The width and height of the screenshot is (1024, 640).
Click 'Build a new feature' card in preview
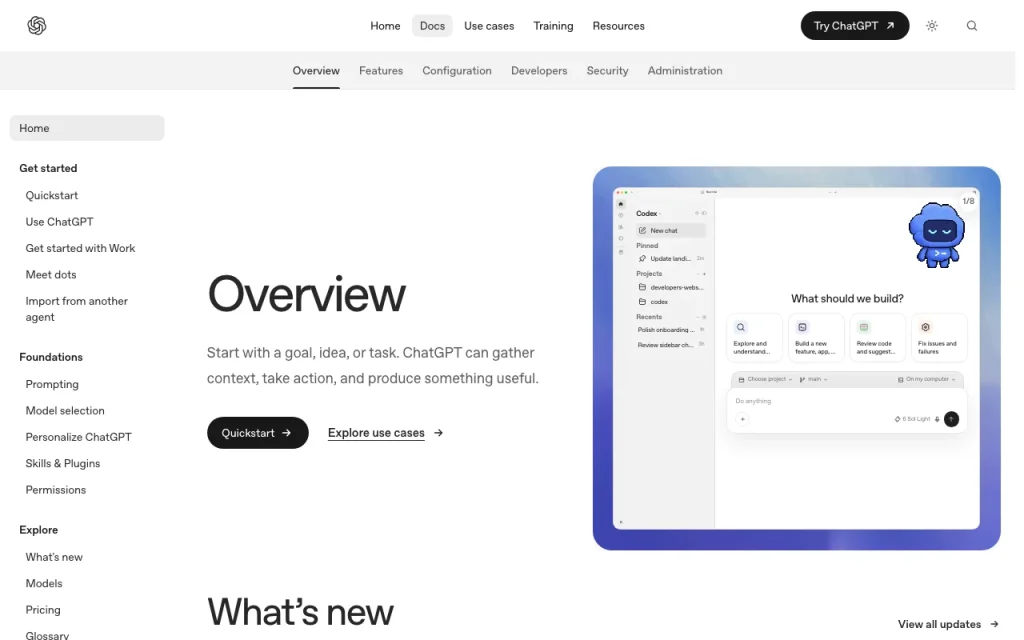[x=816, y=337]
